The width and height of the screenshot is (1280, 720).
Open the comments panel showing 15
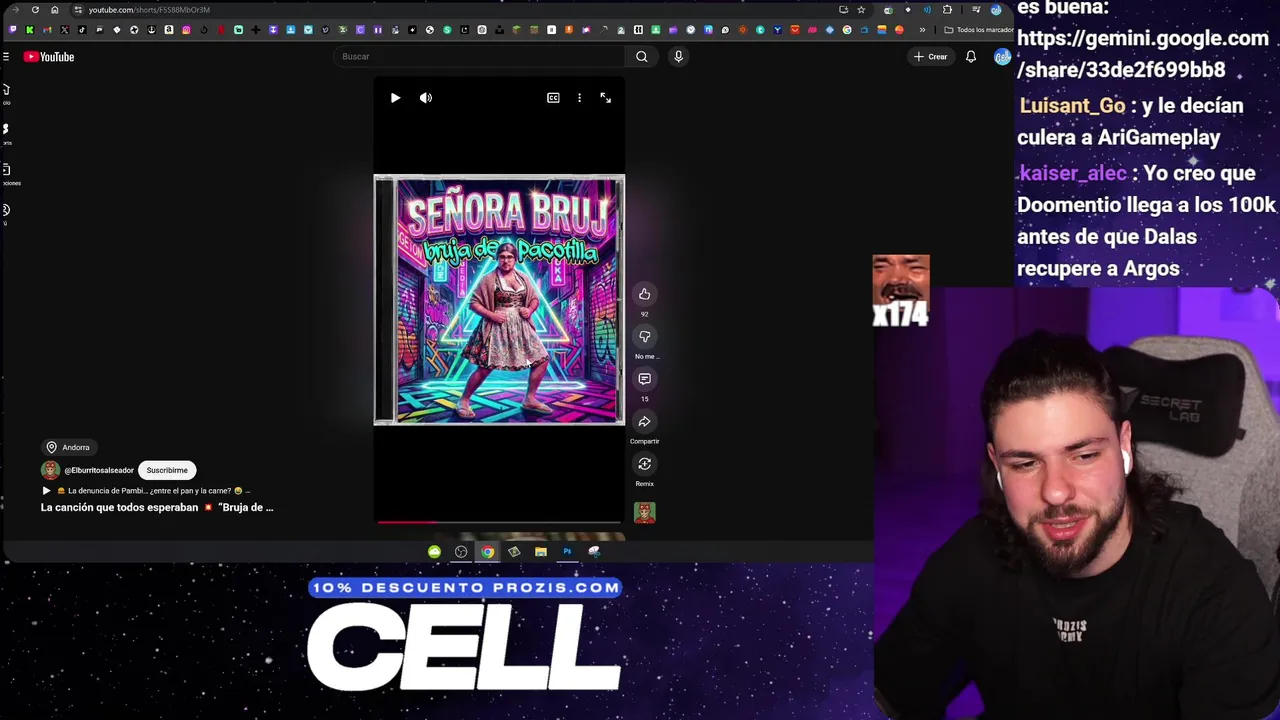click(644, 379)
